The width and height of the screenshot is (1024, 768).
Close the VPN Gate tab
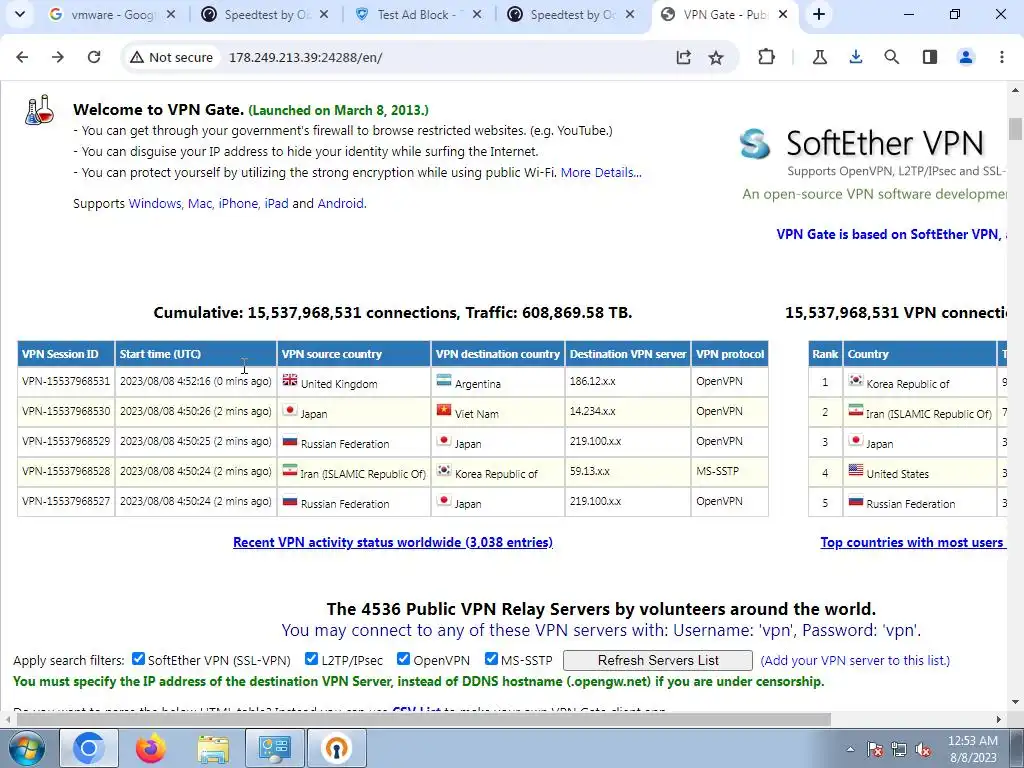(783, 14)
